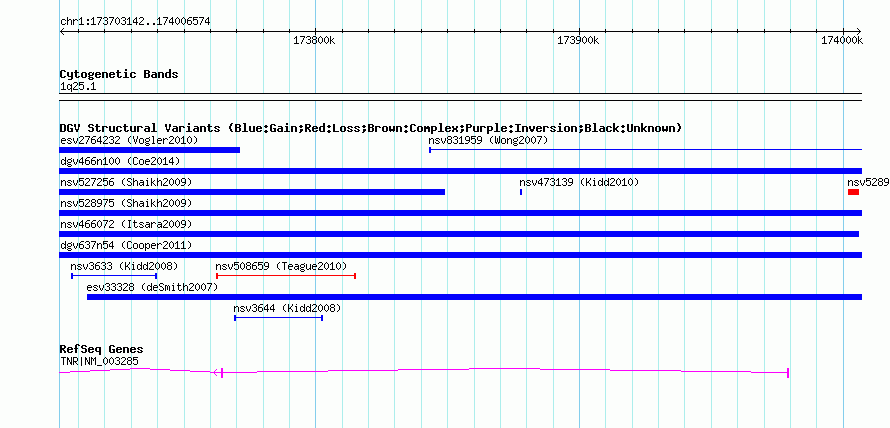The image size is (890, 428).
Task: Open the nsv466072 (Itsara2009) label
Action: (x=126, y=224)
